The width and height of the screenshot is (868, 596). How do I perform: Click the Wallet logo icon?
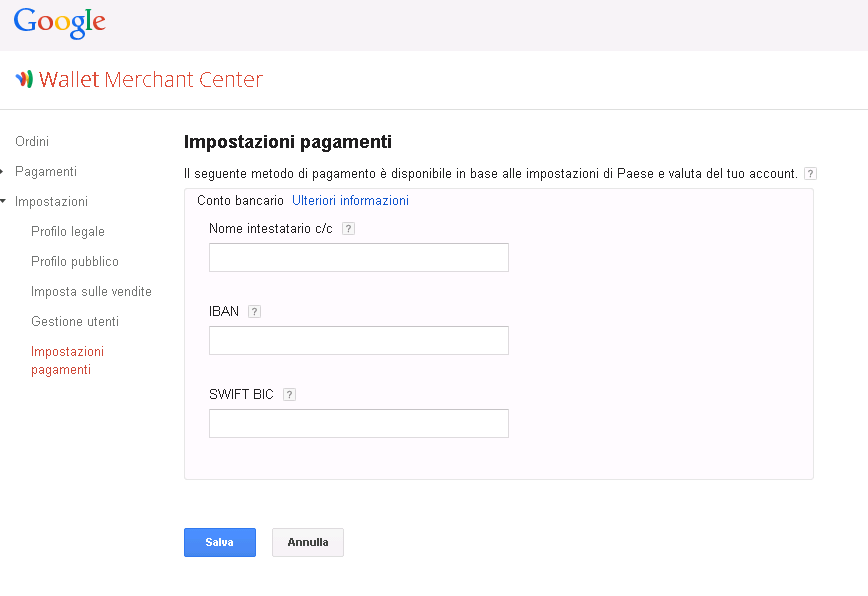click(24, 80)
